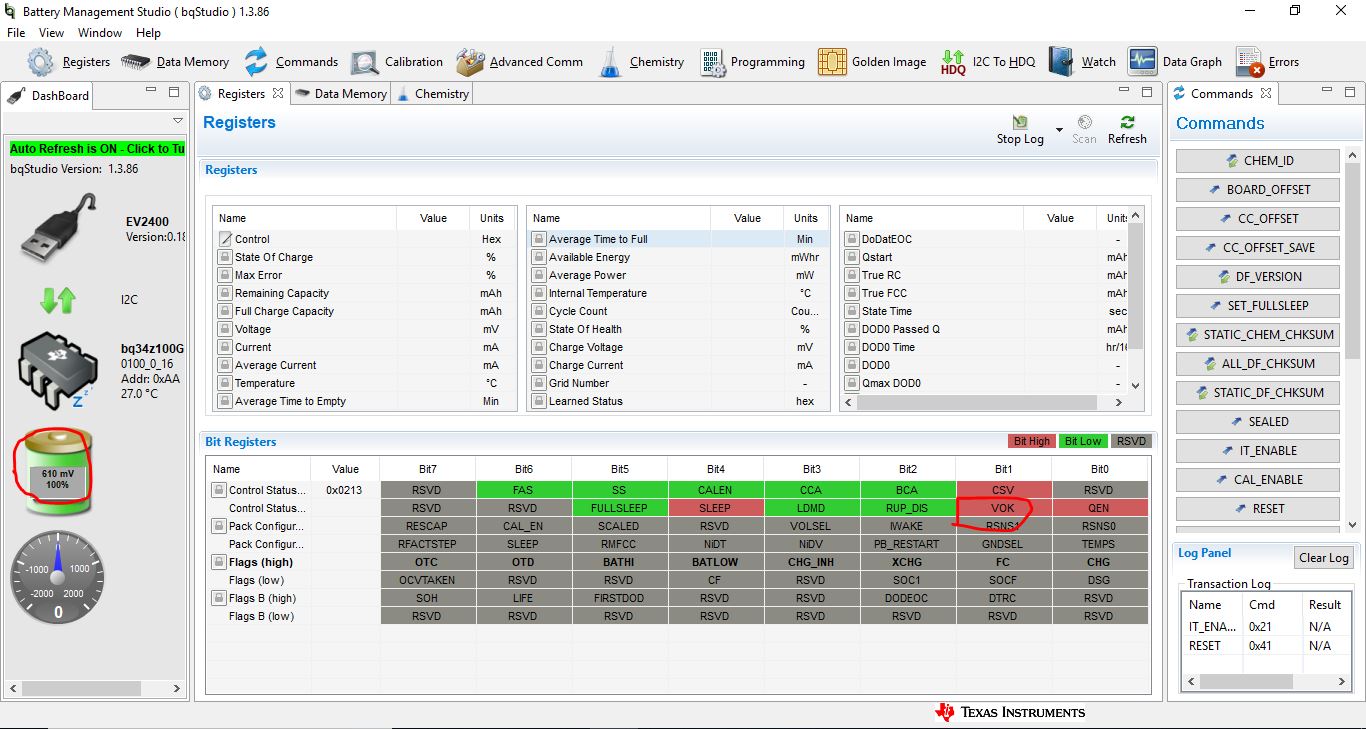Send the STATIC_DF_CHKSUM command
1366x729 pixels.
[1258, 392]
